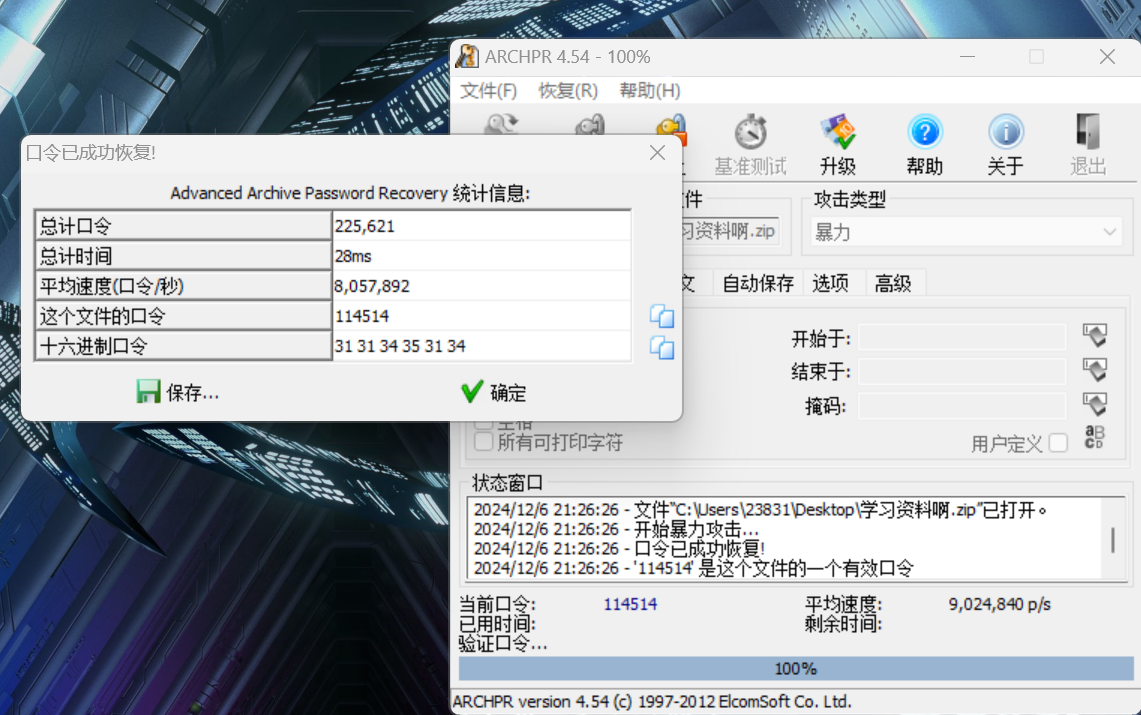Switch to the 选项 tab
This screenshot has height=715, width=1141.
(830, 284)
